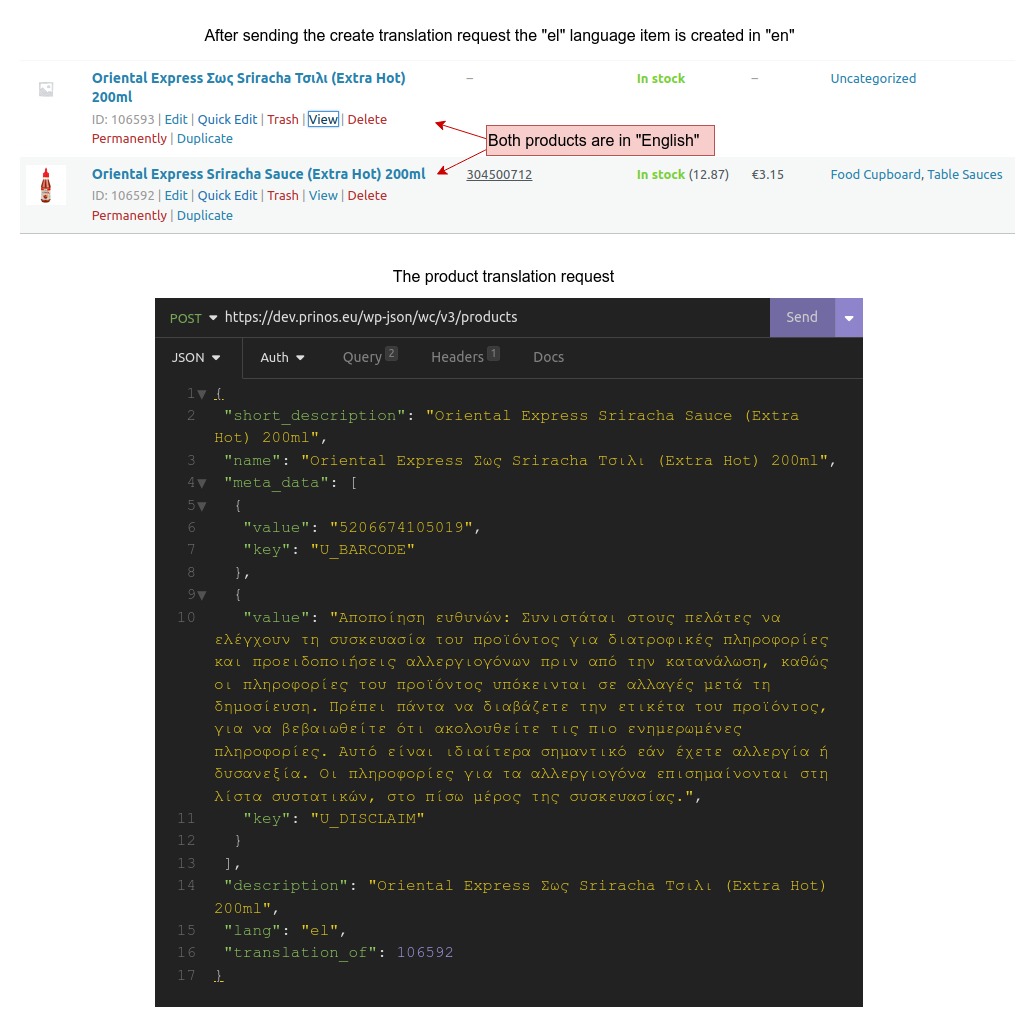Open product title Oriental Express Sriracha Sauce (Extra Hot) 200ml

[x=258, y=174]
